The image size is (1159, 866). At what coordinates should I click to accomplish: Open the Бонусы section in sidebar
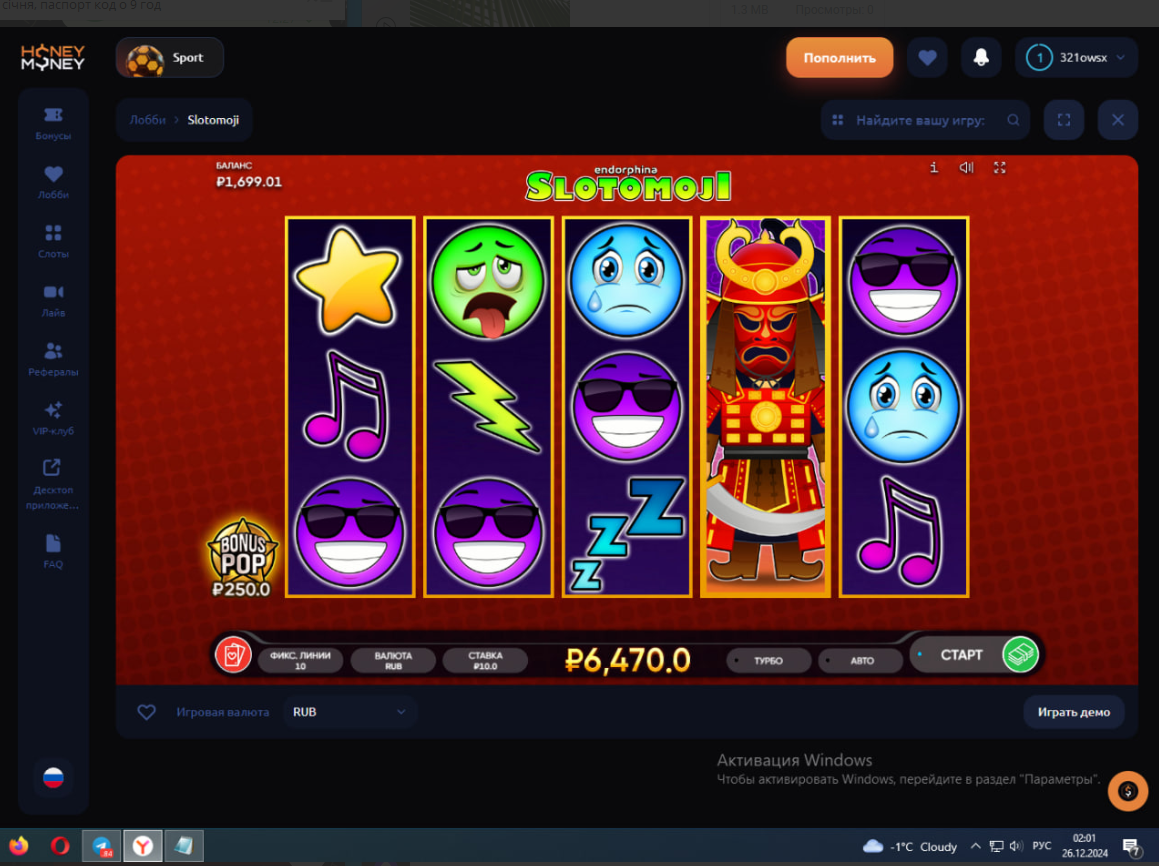[53, 123]
